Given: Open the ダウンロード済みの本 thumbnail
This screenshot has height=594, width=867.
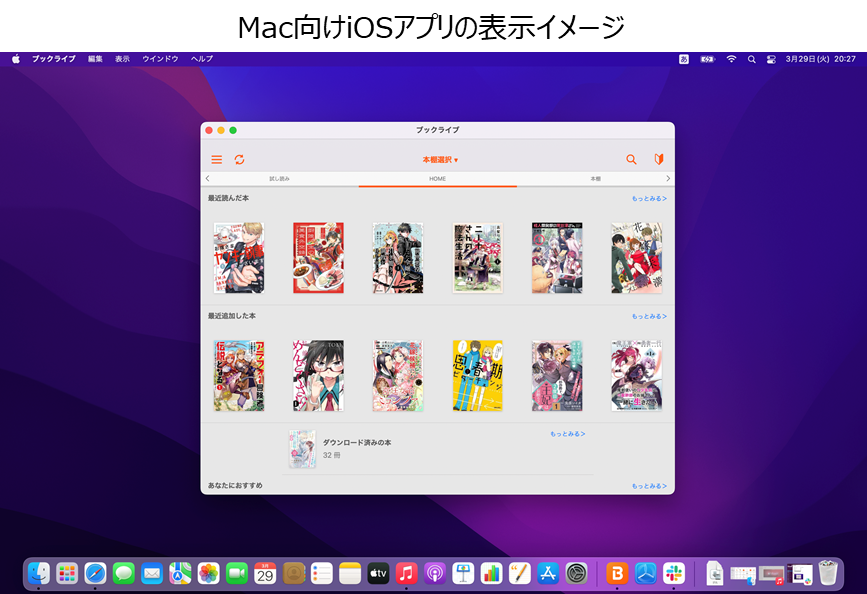Looking at the screenshot, I should pyautogui.click(x=302, y=449).
